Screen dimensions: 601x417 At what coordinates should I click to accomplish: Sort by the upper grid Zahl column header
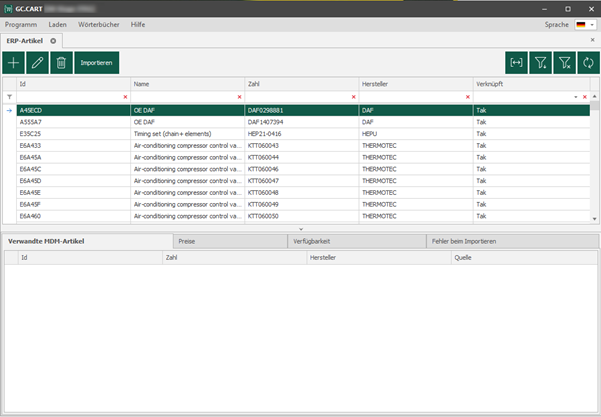[302, 84]
